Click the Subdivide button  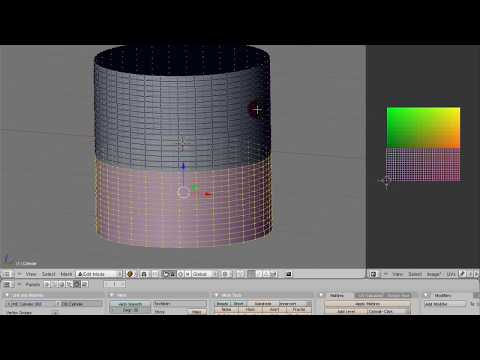coord(263,304)
